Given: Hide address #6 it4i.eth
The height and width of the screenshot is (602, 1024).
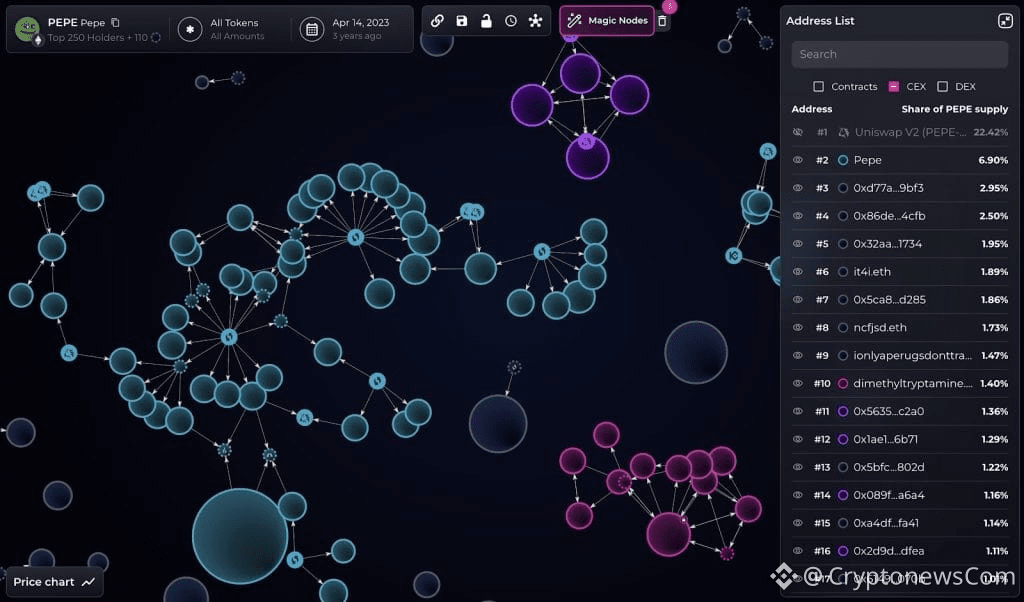Looking at the screenshot, I should 797,272.
